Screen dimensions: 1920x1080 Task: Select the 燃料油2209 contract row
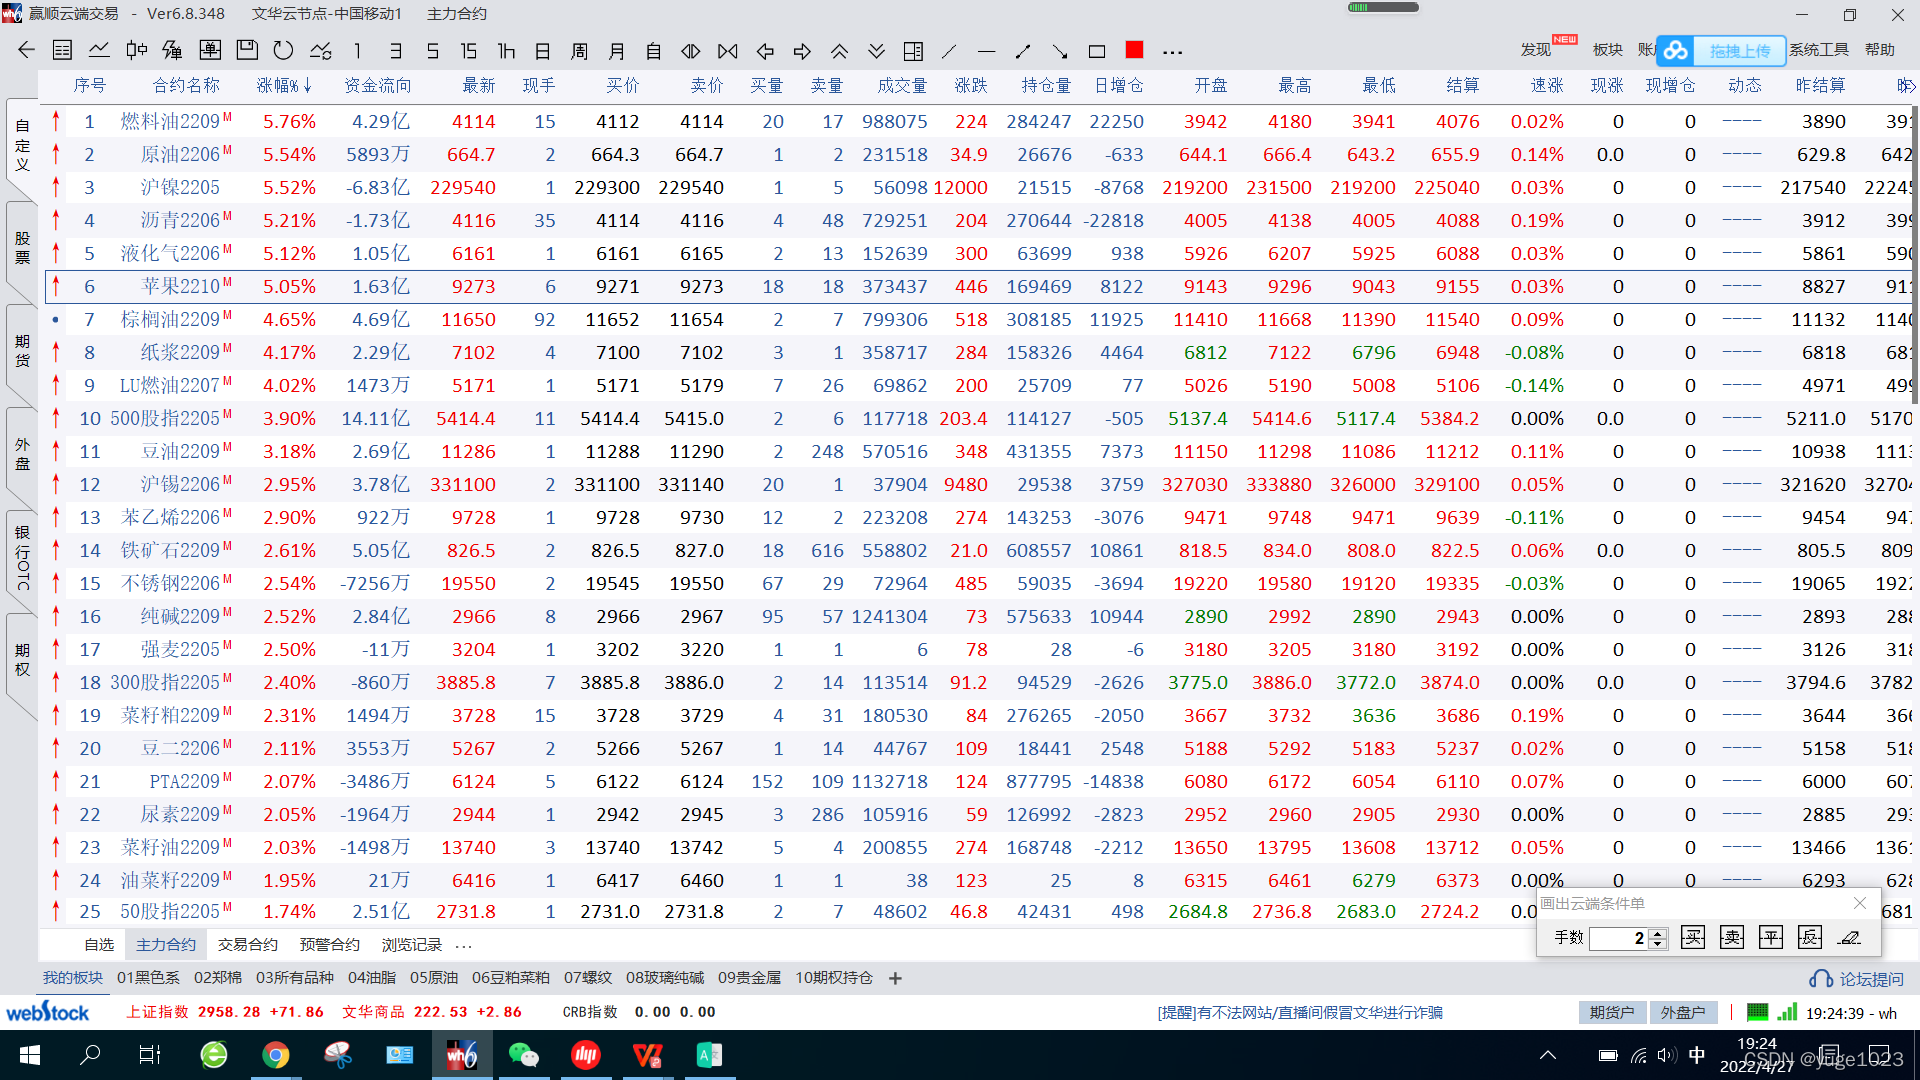tap(978, 122)
